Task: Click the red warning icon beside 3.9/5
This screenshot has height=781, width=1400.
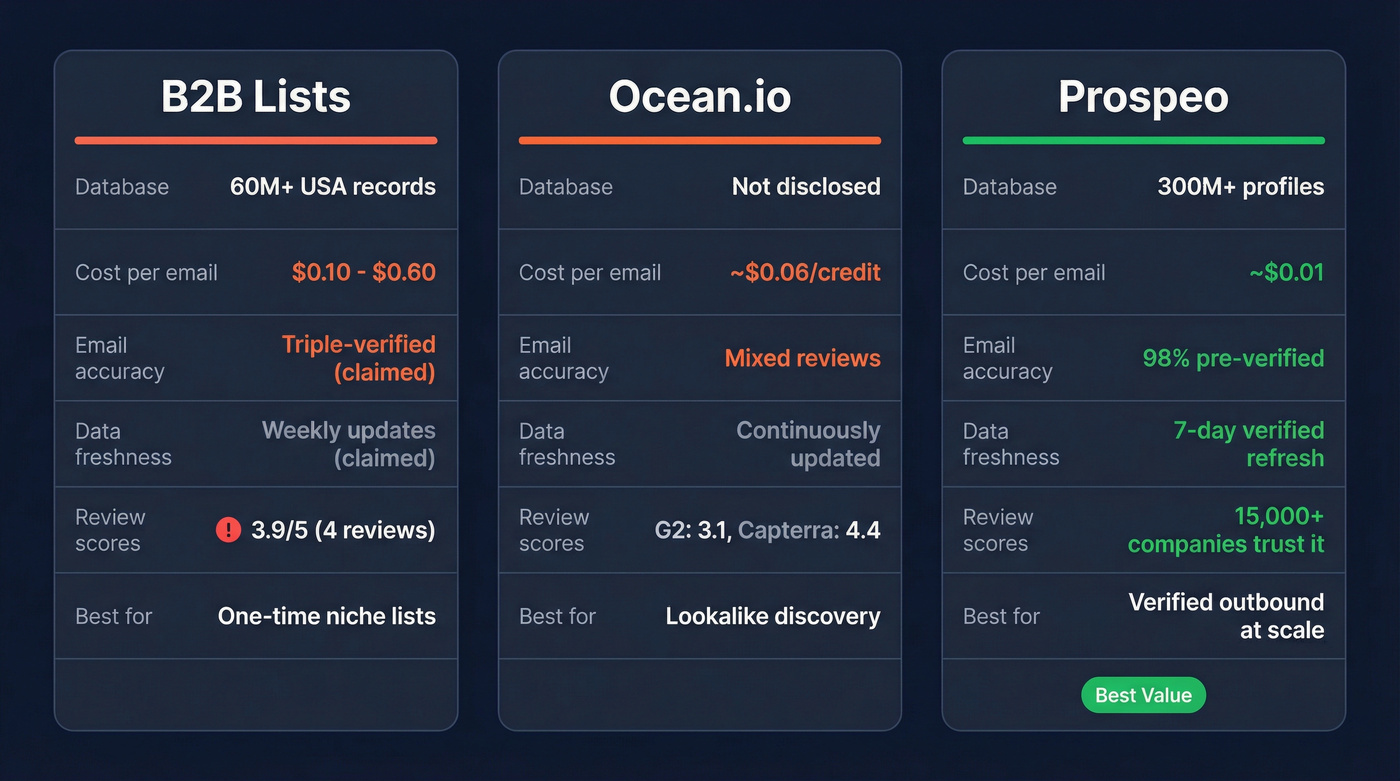Action: (x=228, y=530)
